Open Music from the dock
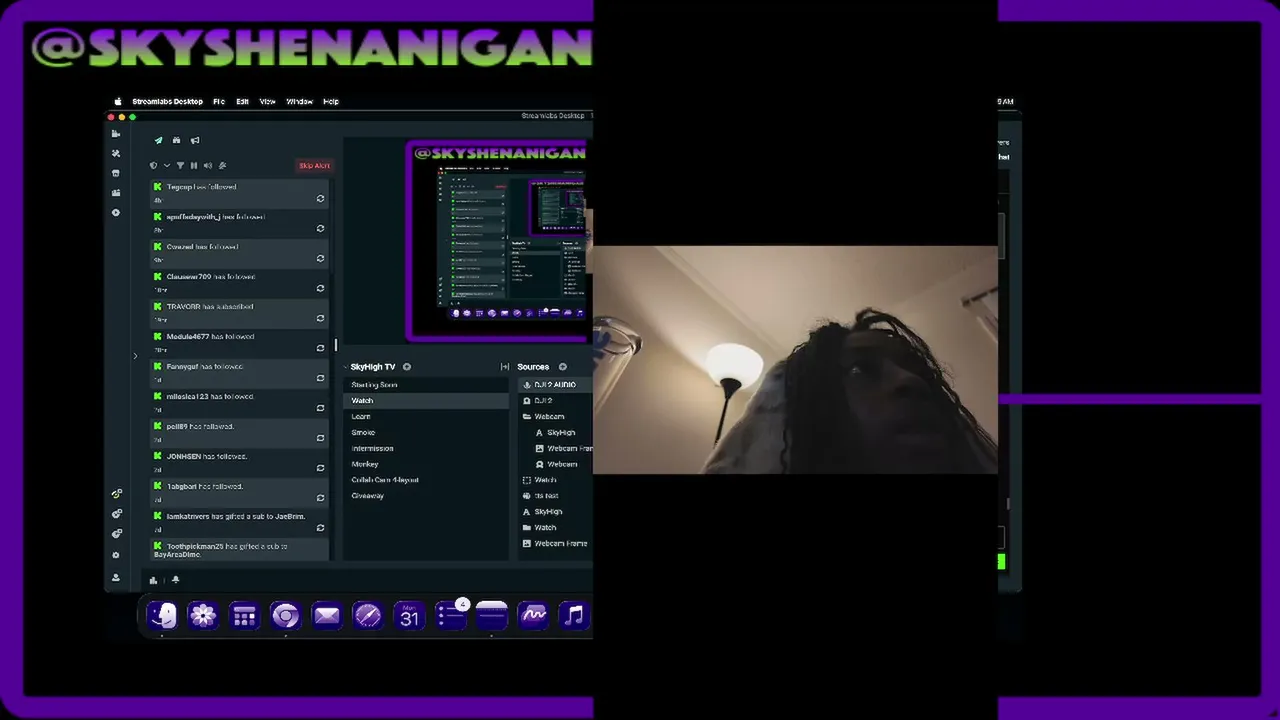The image size is (1280, 720). tap(573, 615)
